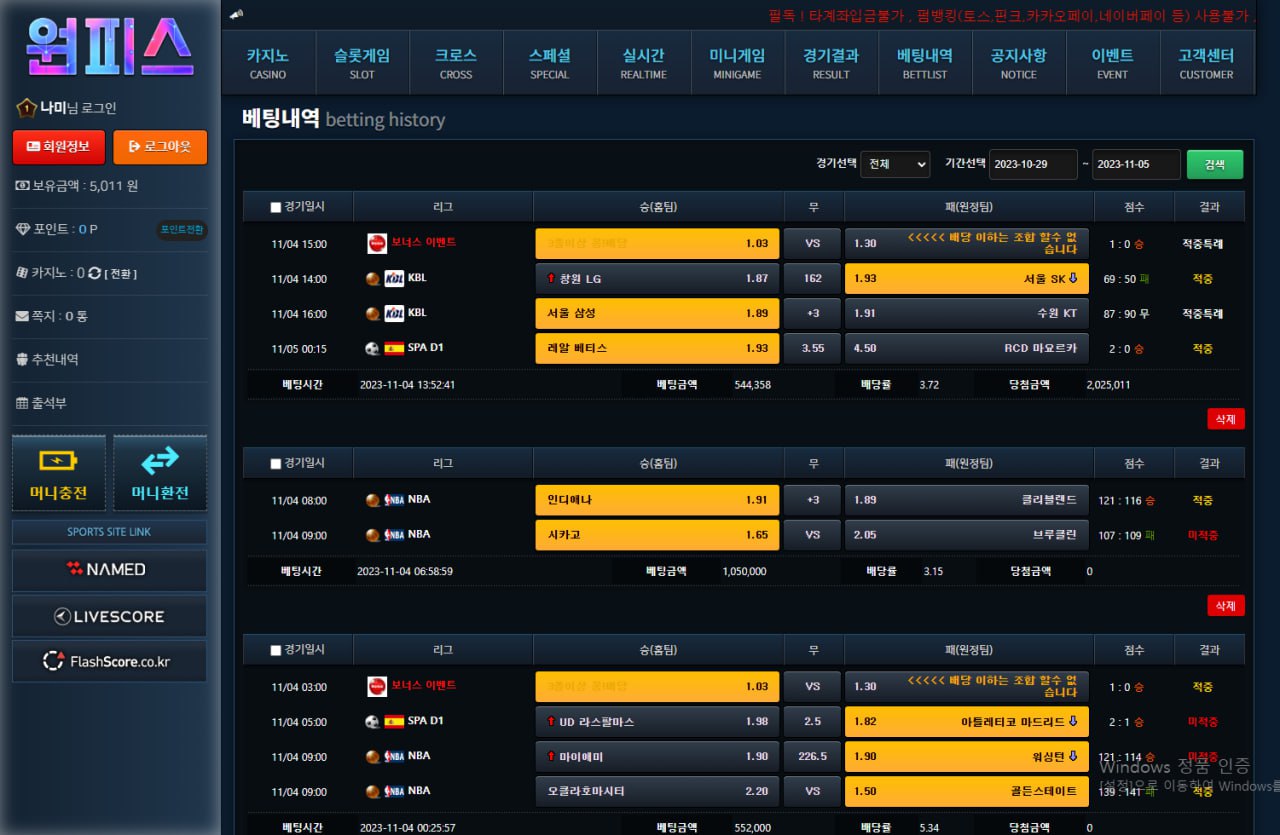Go to 경기결과 RESULT menu

pos(830,63)
